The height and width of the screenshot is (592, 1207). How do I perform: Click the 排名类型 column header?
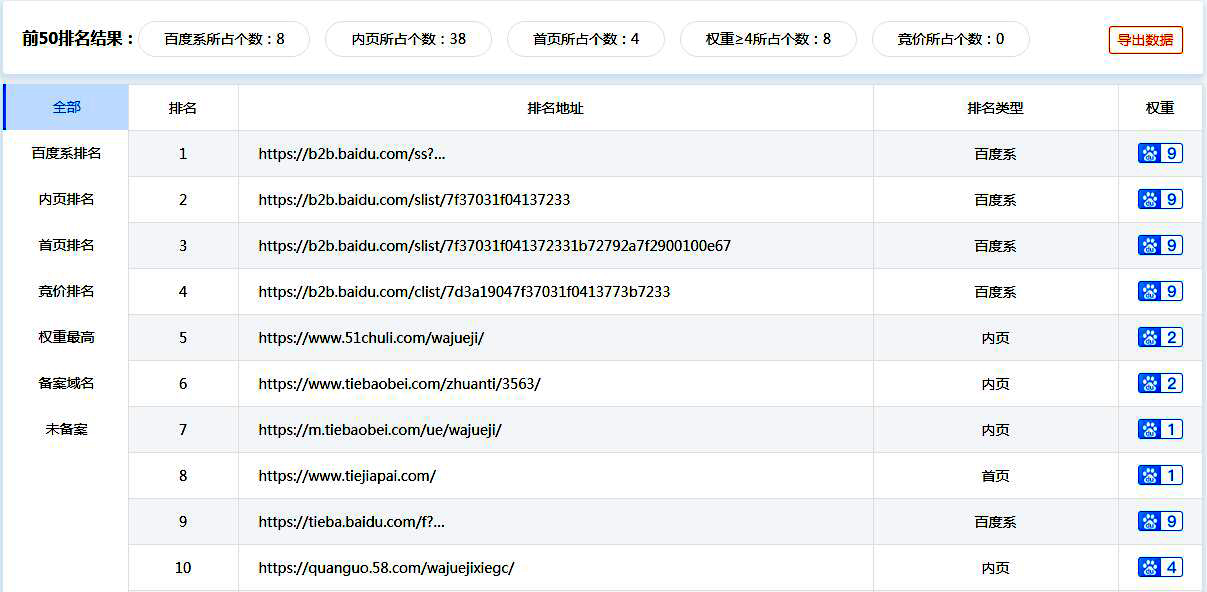pyautogui.click(x=995, y=108)
